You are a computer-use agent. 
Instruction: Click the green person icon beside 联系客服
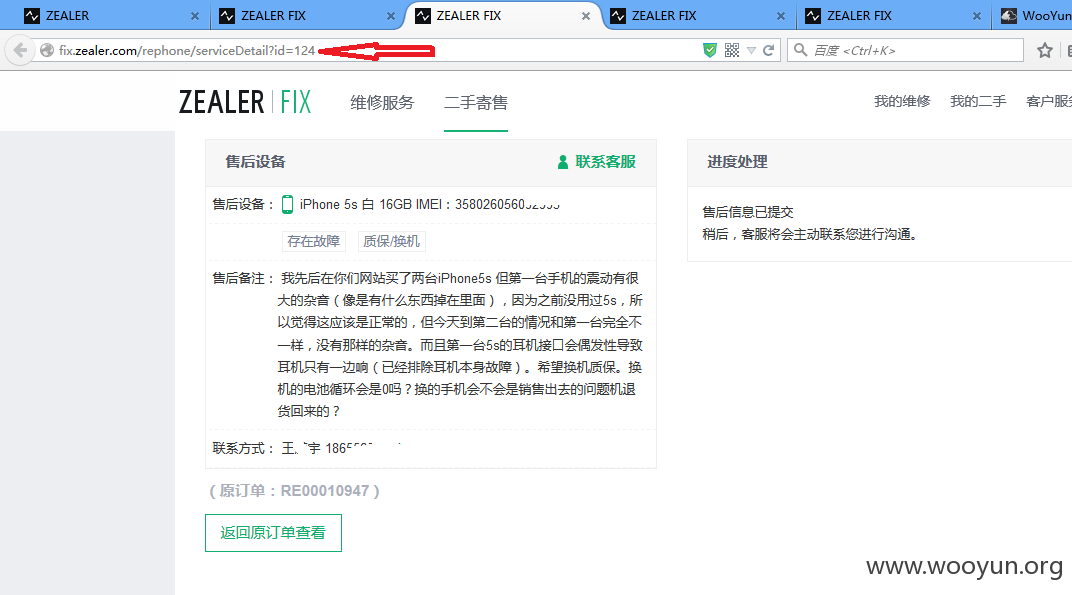pyautogui.click(x=563, y=162)
